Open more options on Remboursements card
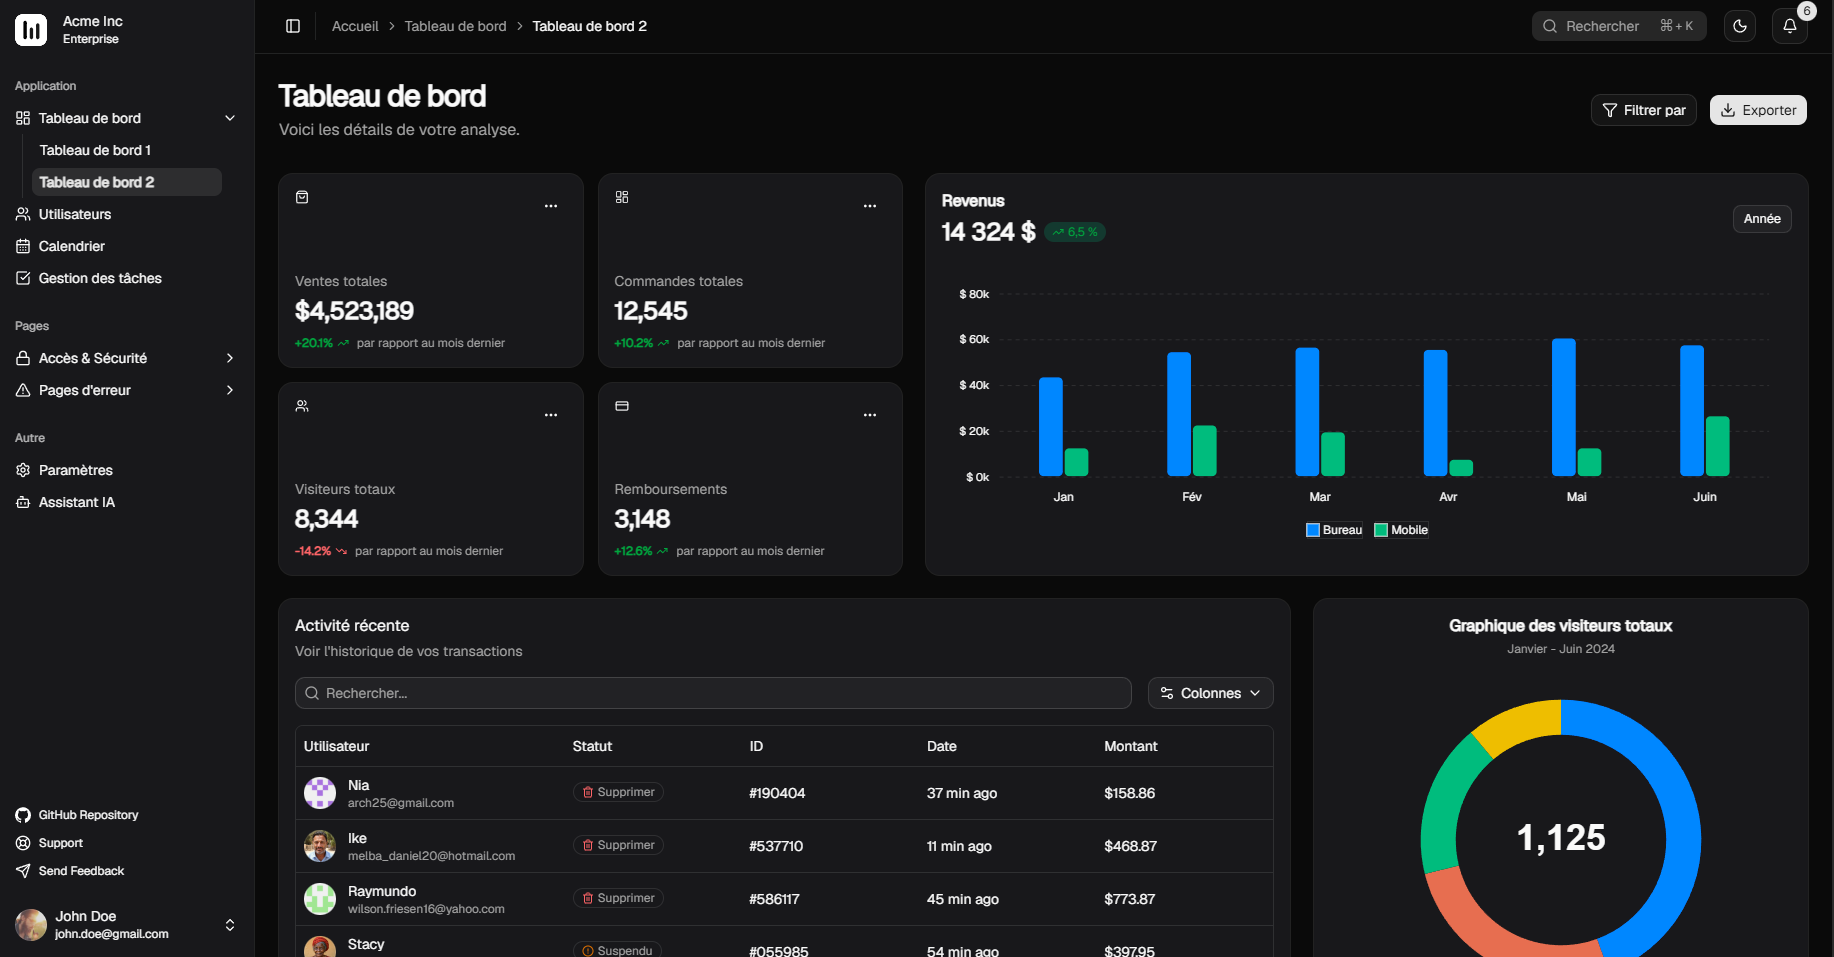This screenshot has width=1834, height=957. [x=870, y=415]
